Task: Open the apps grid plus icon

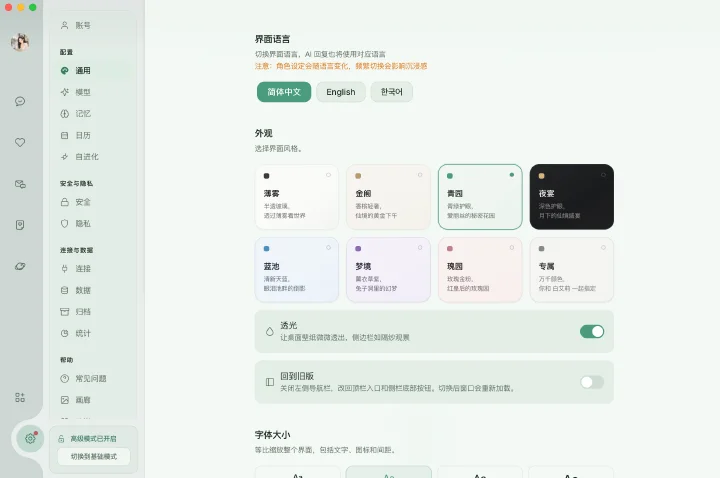Action: [20, 398]
